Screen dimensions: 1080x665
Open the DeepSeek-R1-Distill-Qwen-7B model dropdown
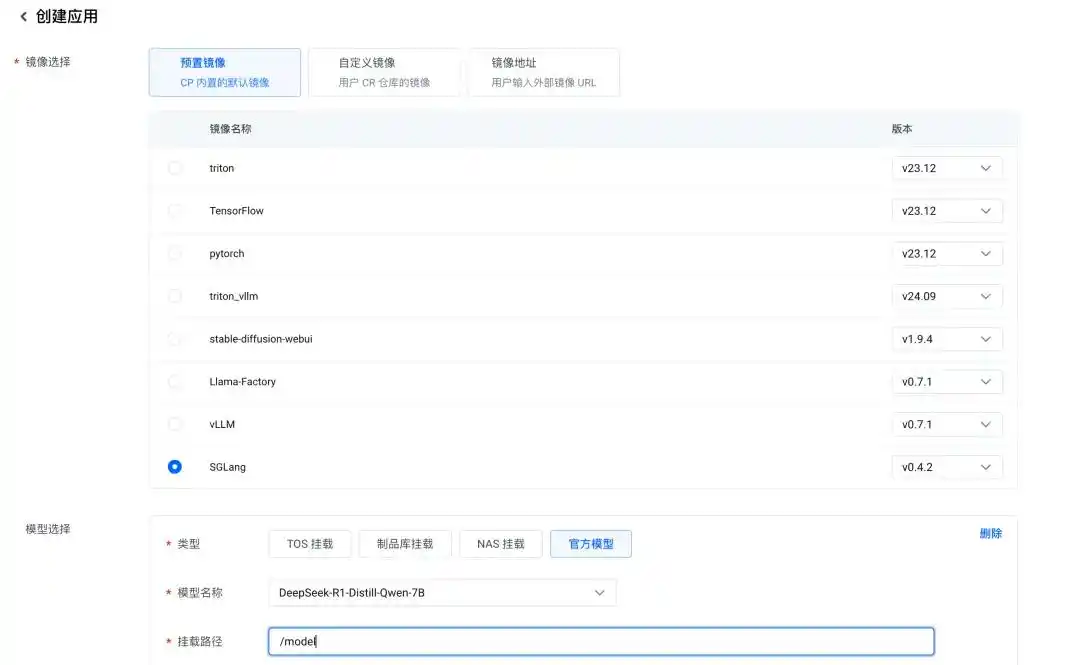(x=440, y=592)
